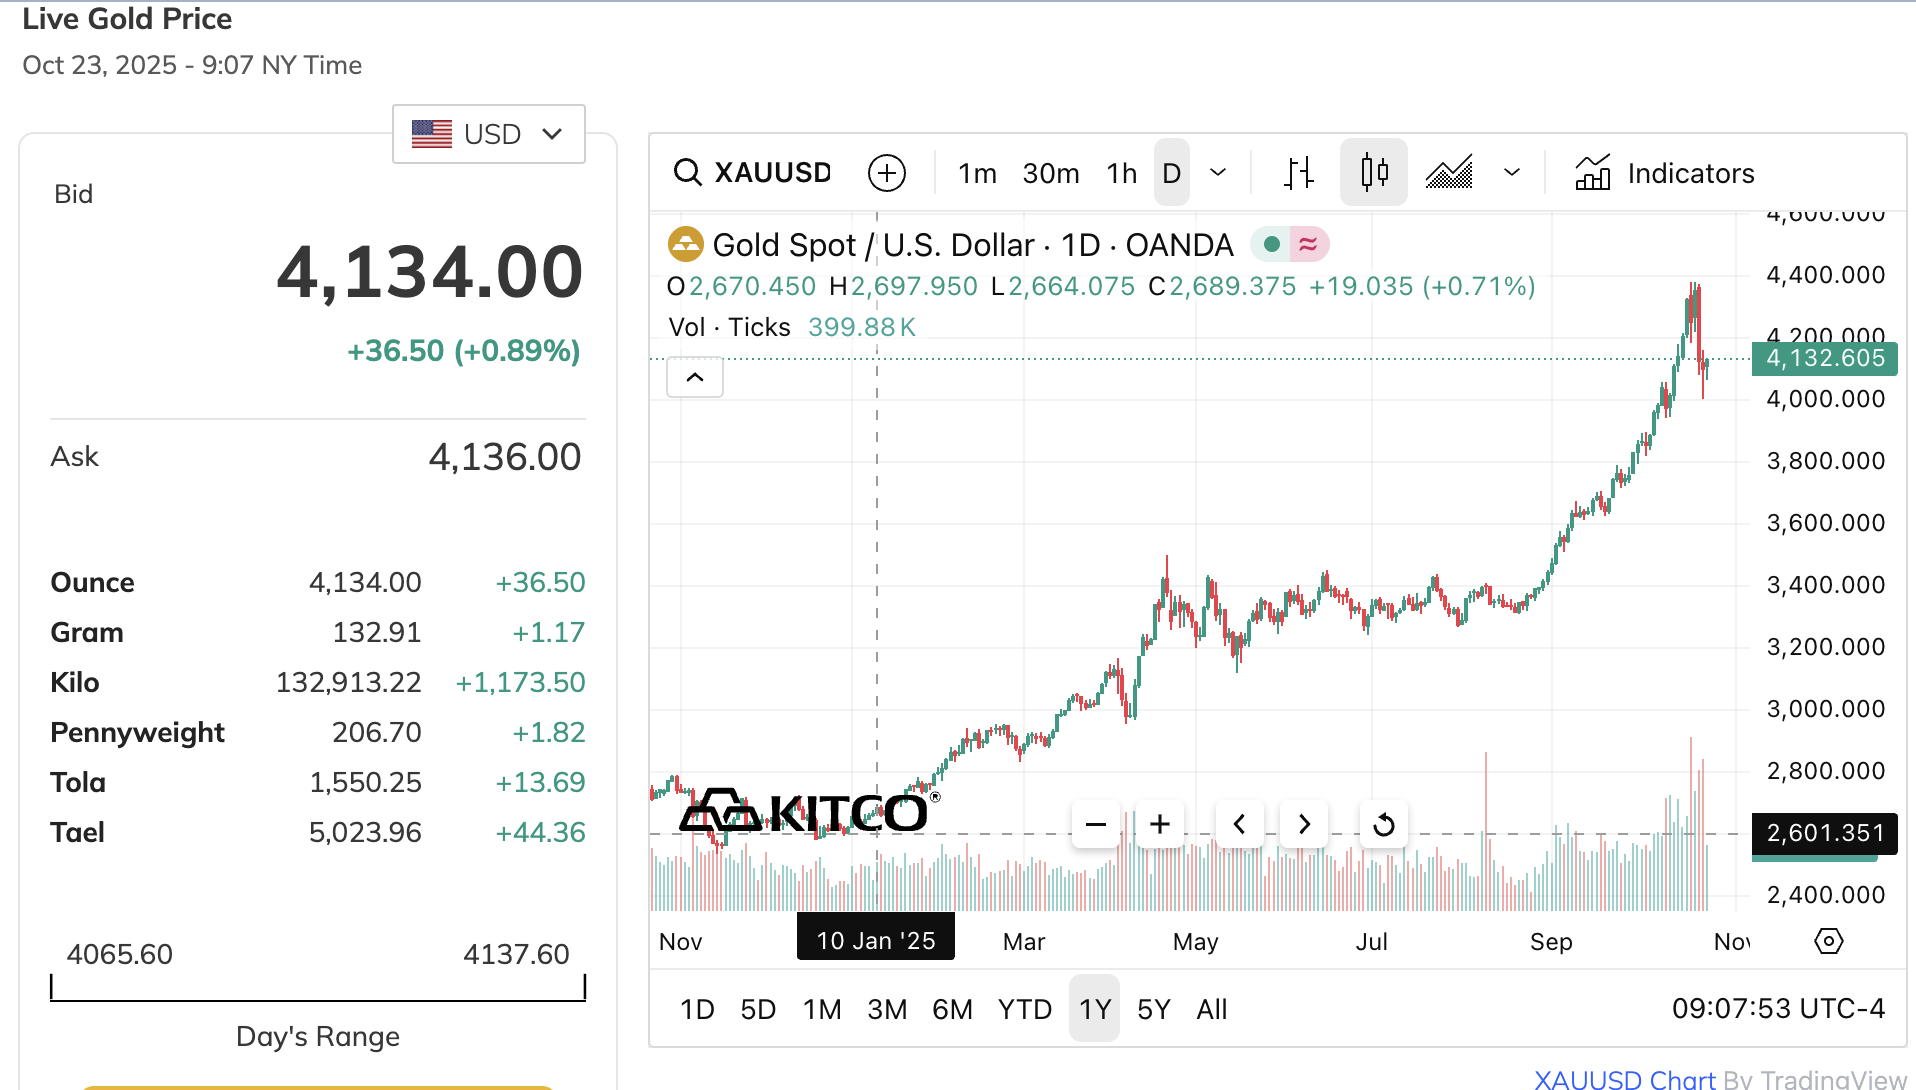
Task: Switch to the 5Y range tab
Action: click(x=1153, y=1009)
